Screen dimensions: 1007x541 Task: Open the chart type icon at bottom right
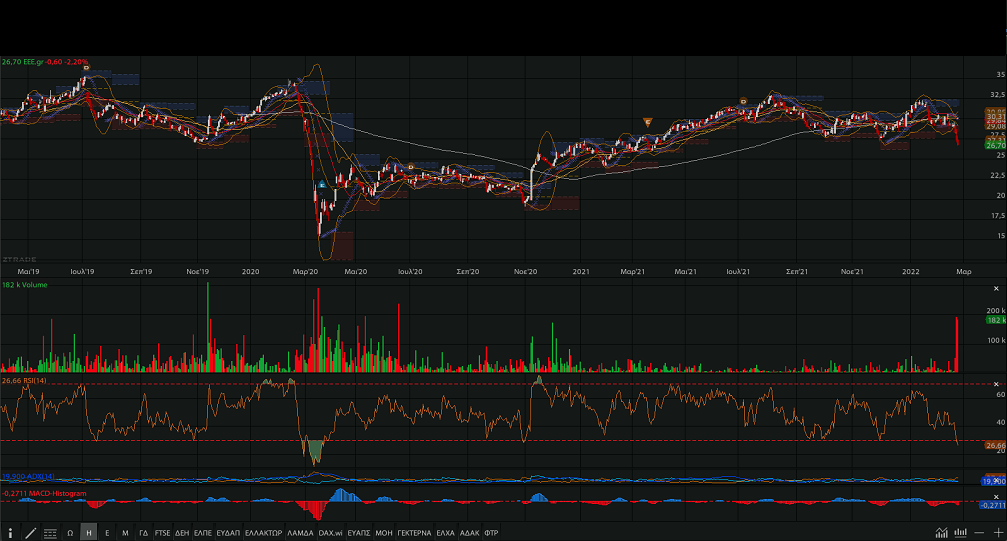tap(942, 533)
